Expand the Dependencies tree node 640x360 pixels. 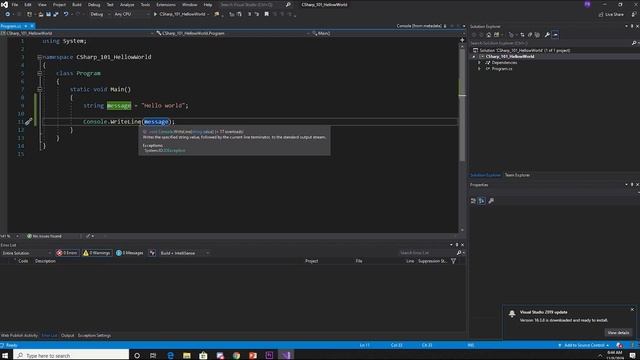tap(479, 63)
